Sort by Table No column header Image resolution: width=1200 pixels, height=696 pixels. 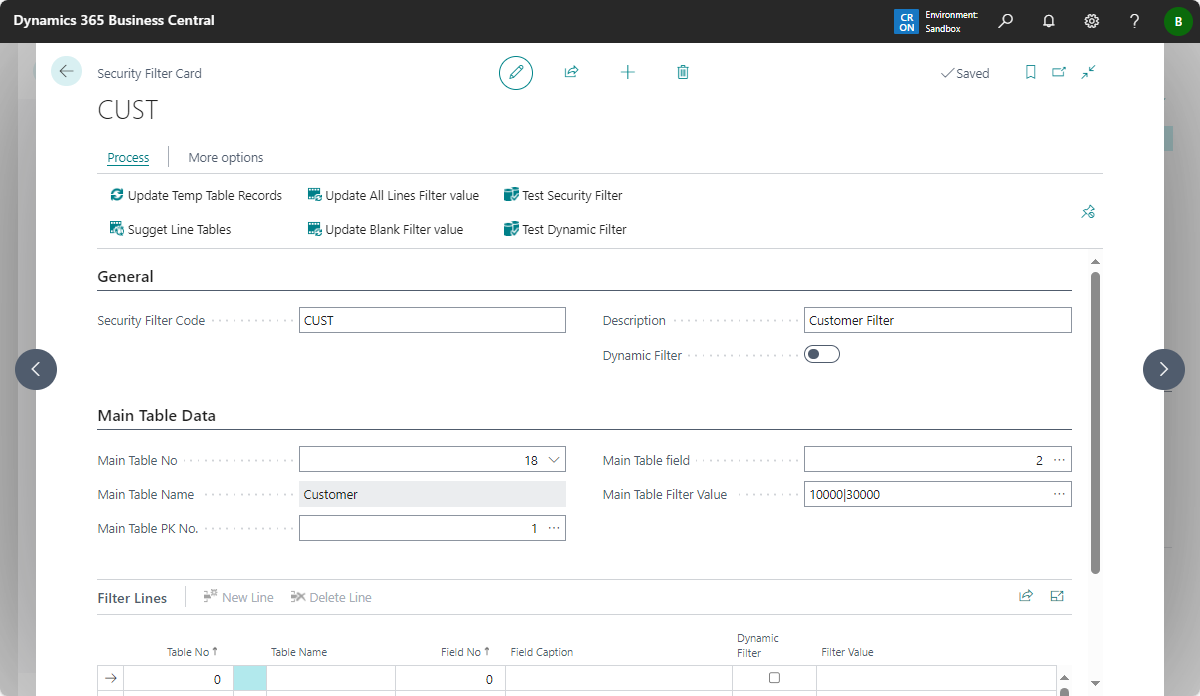coord(191,651)
